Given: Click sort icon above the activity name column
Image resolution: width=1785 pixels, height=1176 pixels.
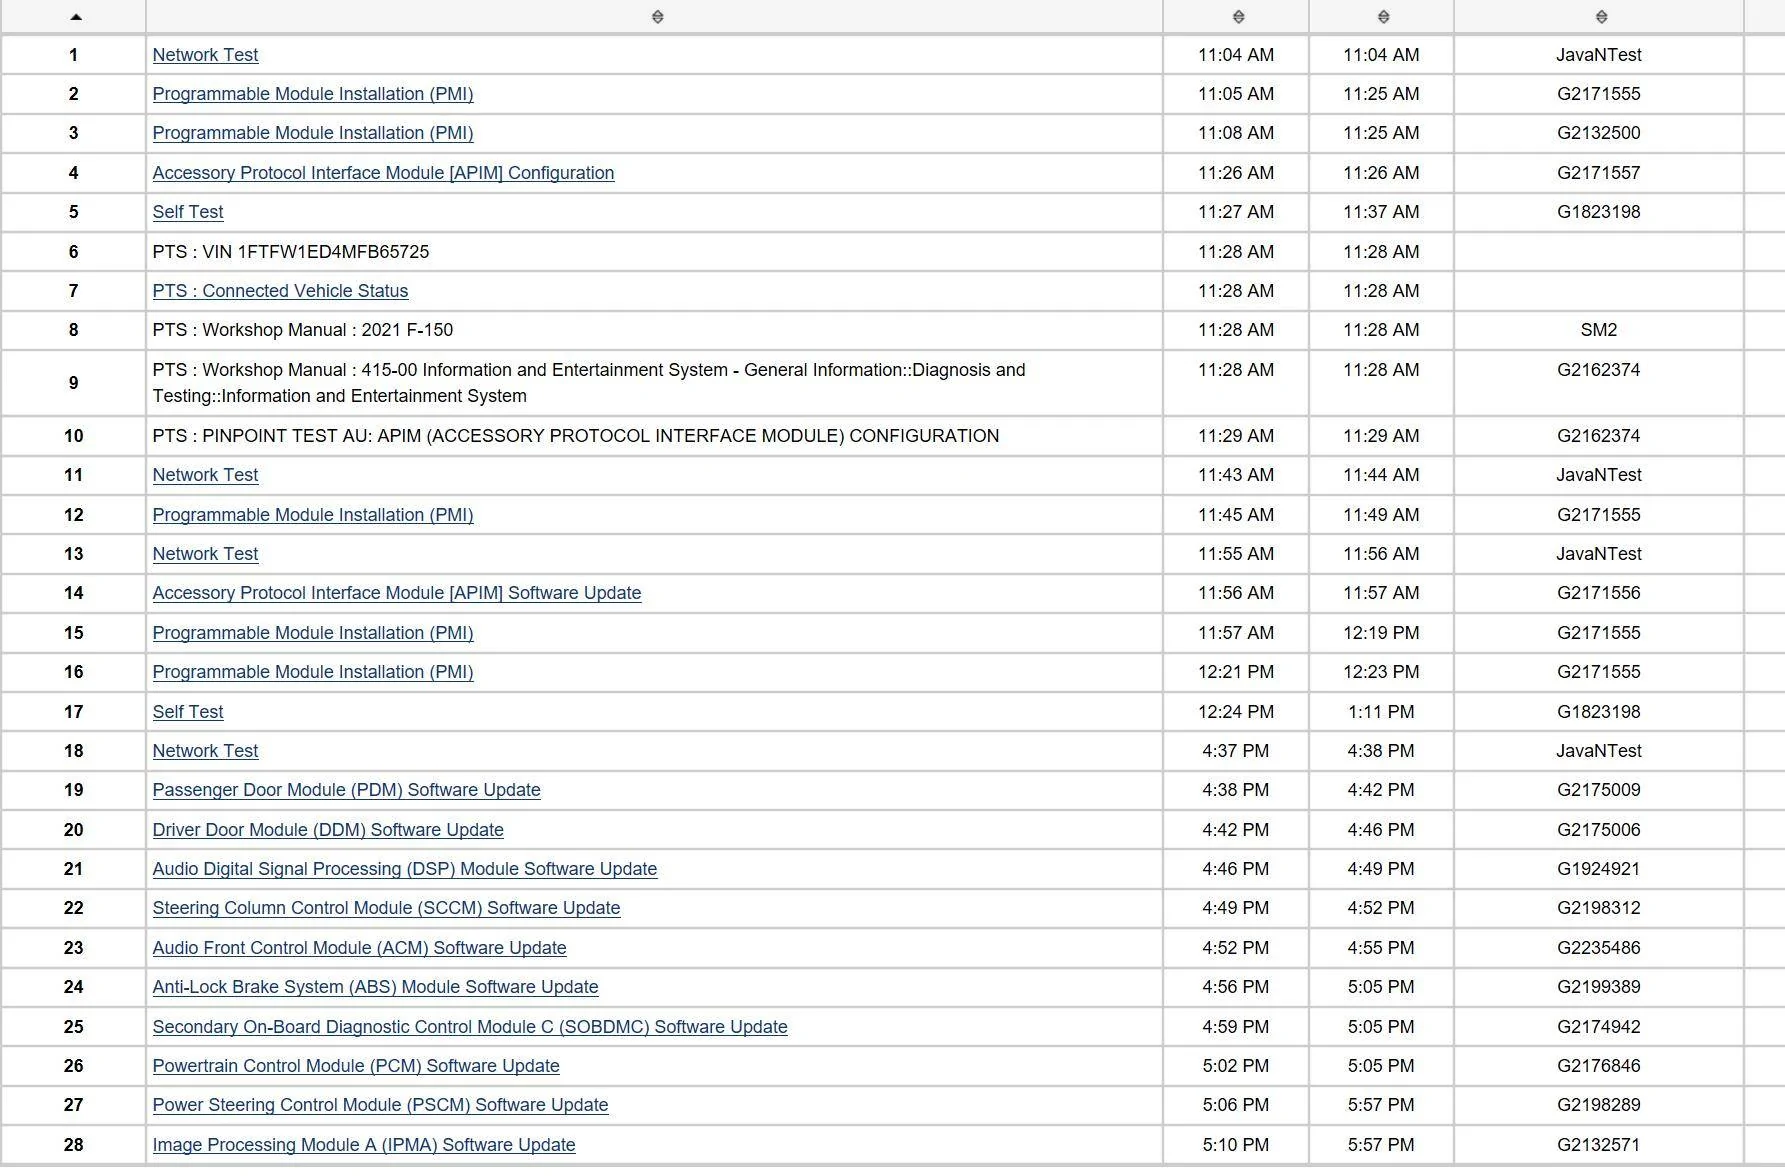Looking at the screenshot, I should pyautogui.click(x=657, y=17).
